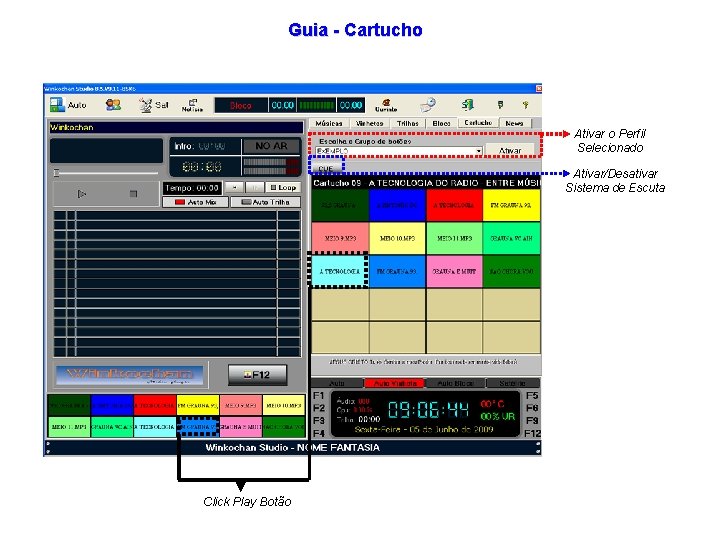The width and height of the screenshot is (720, 540).
Task: Click the Ativar button
Action: point(510,150)
